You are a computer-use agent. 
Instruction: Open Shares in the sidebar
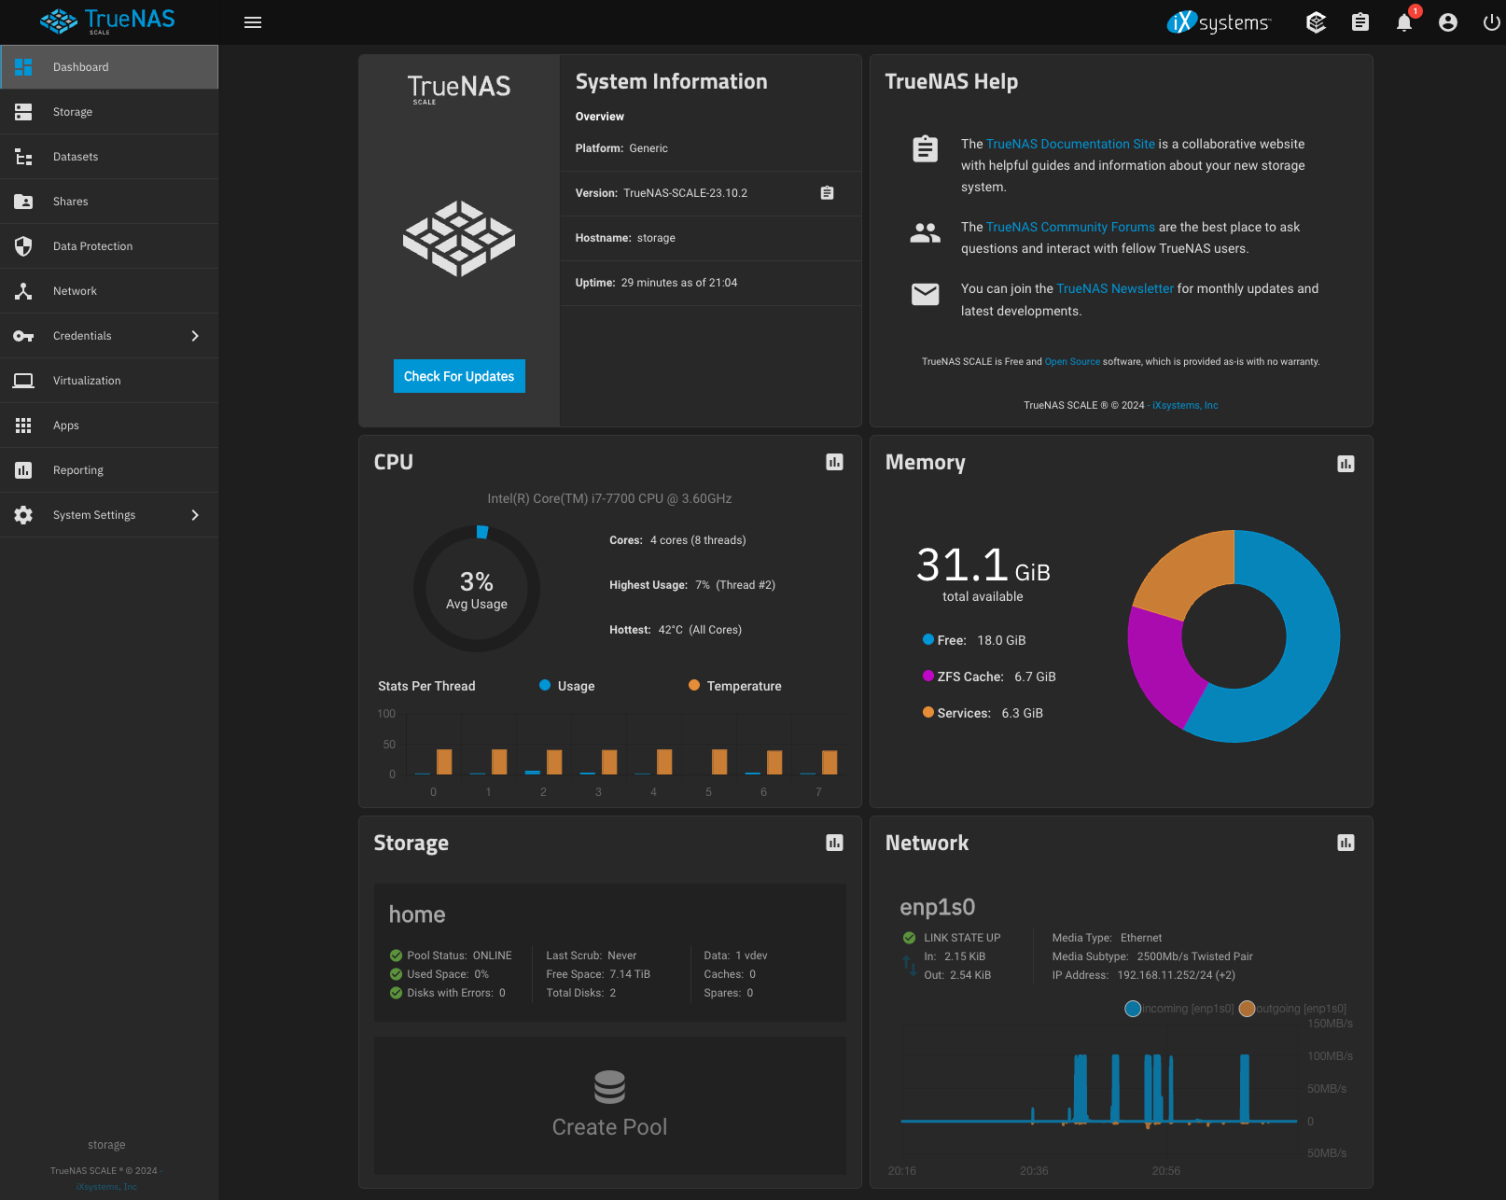(x=109, y=201)
